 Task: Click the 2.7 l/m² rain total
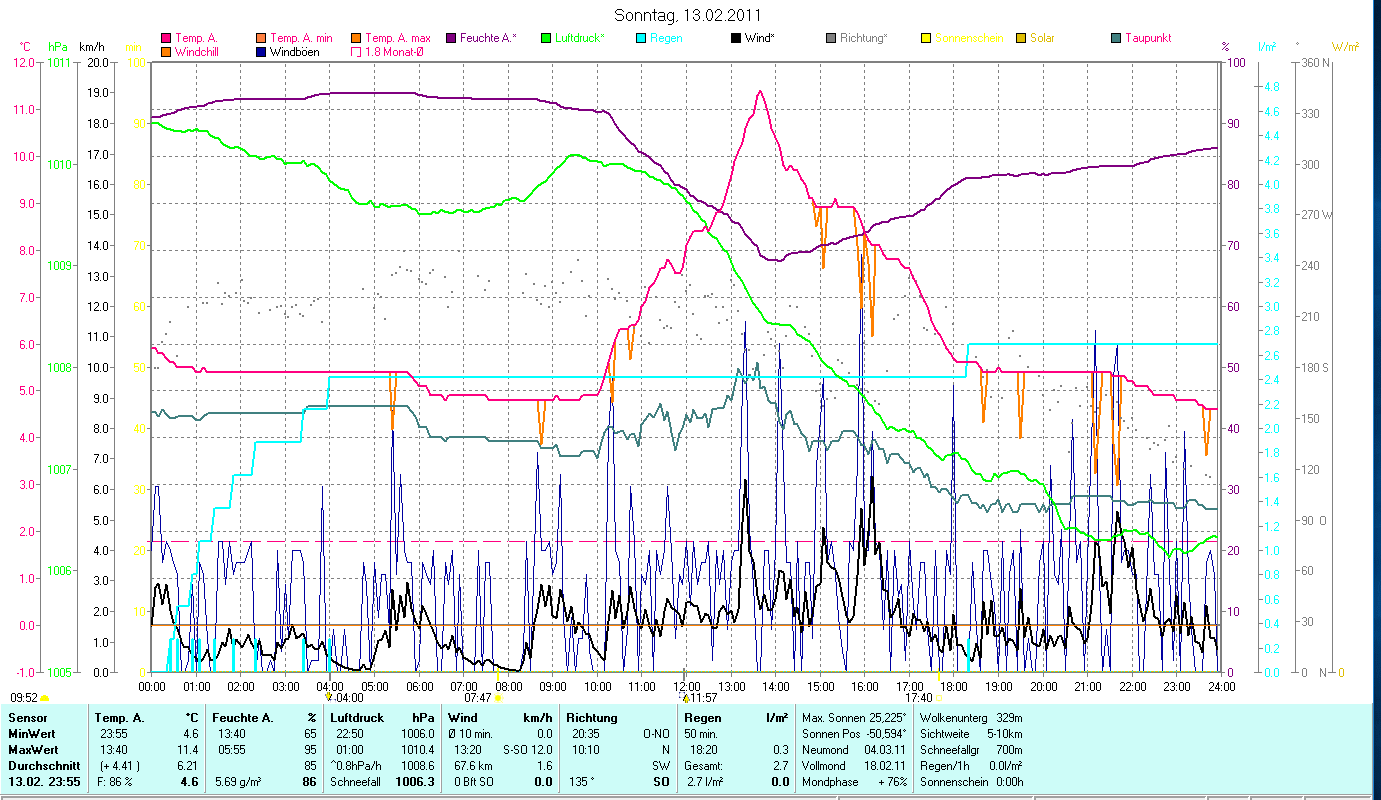point(707,781)
